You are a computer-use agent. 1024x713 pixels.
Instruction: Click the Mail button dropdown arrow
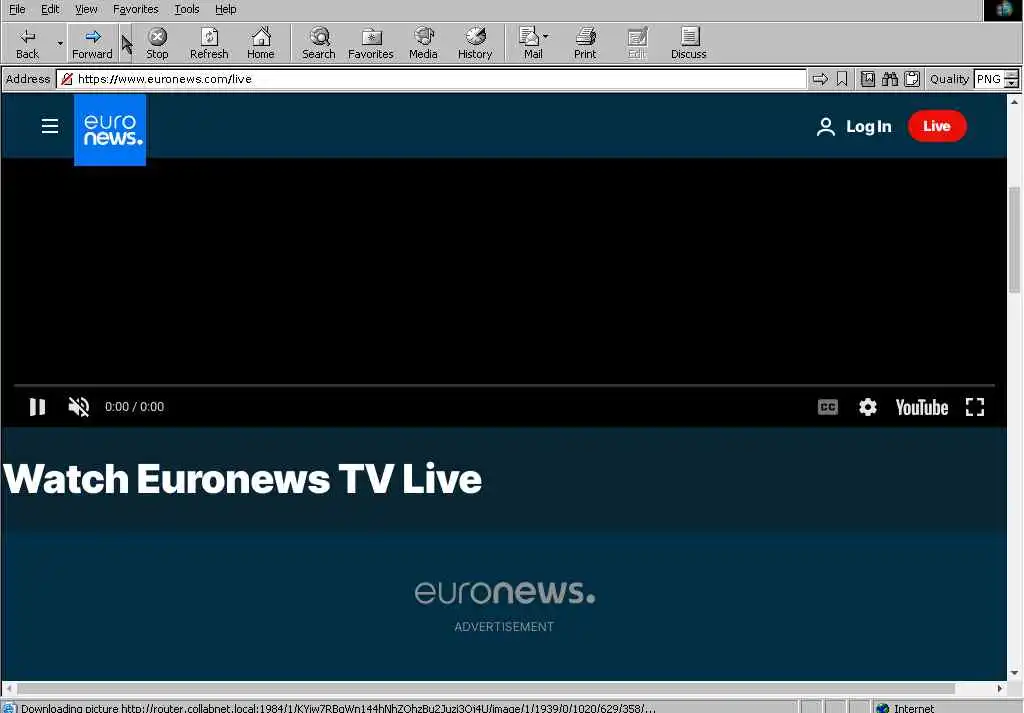click(546, 37)
